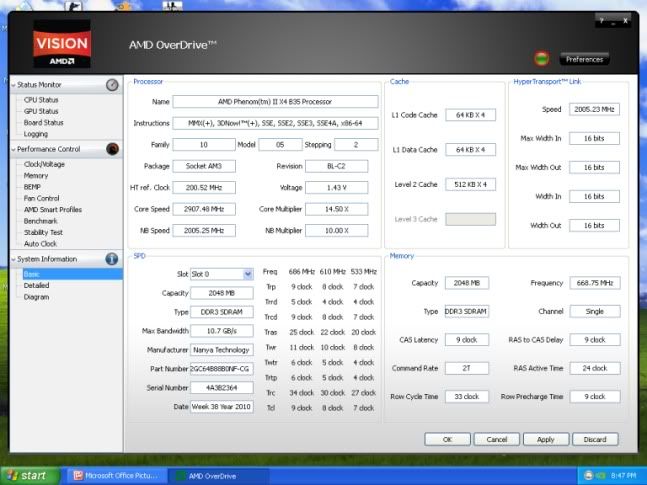Open BEMP page

(32, 187)
